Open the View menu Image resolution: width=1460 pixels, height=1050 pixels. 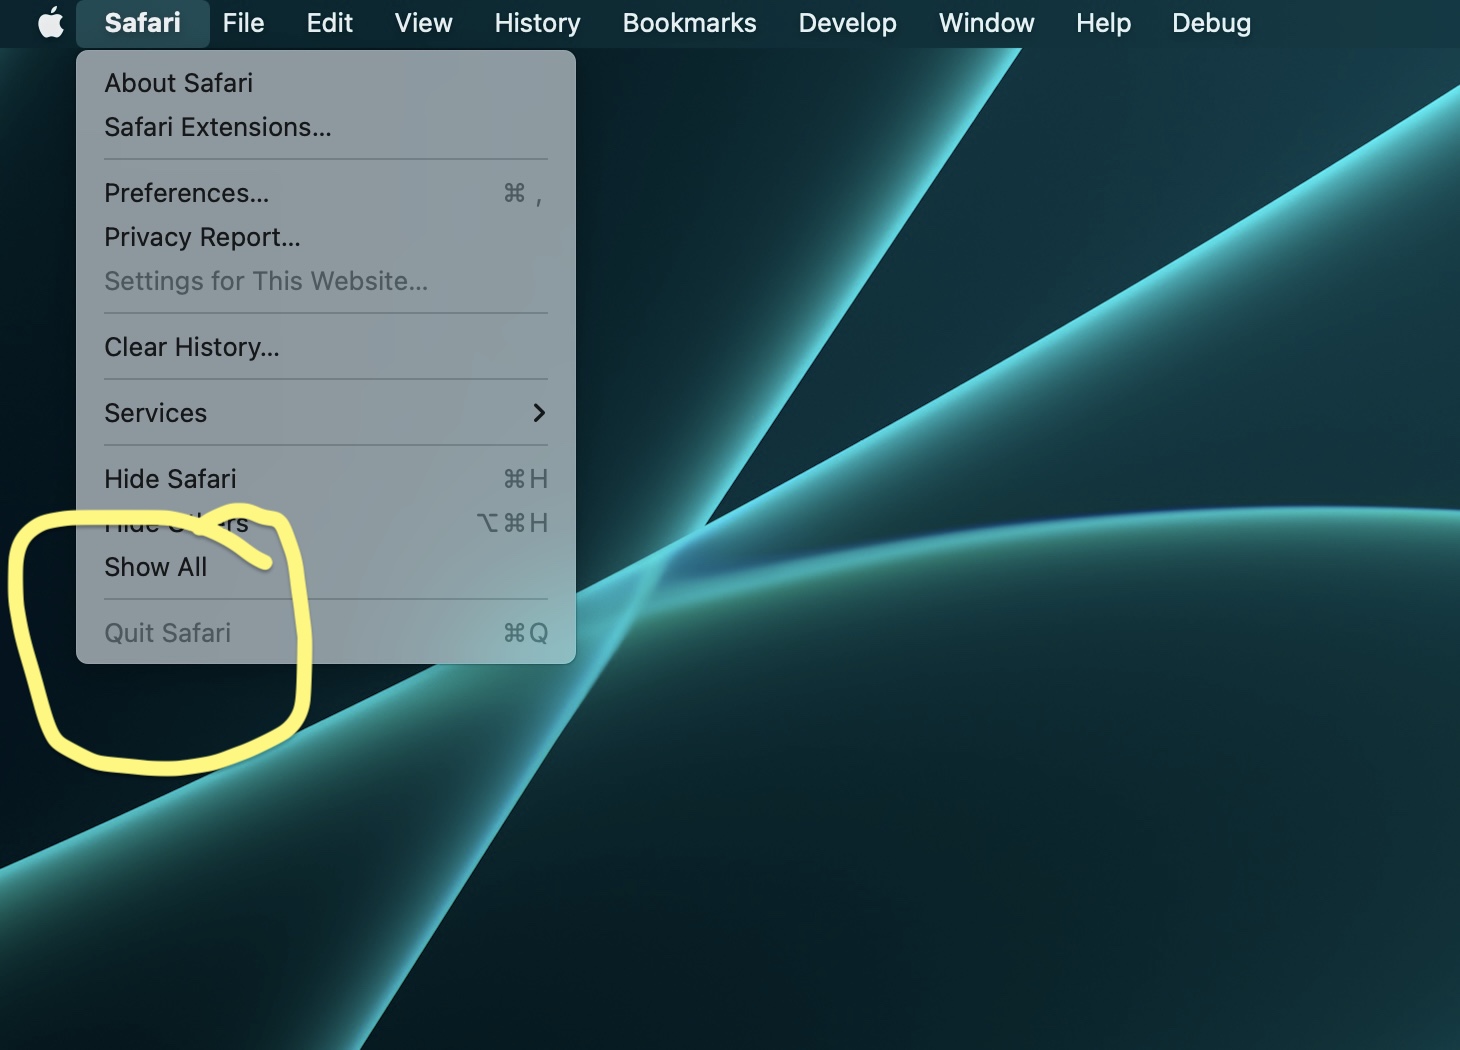424,23
